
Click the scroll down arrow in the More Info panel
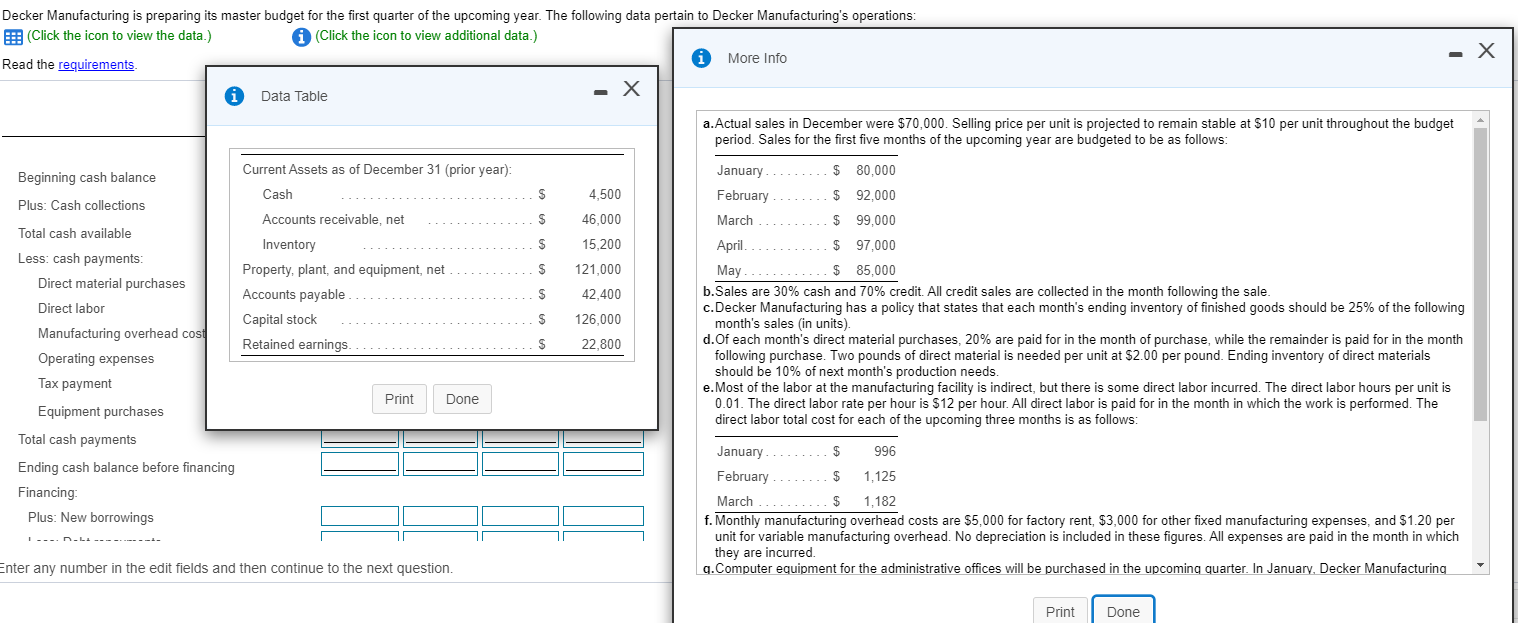pos(1479,567)
